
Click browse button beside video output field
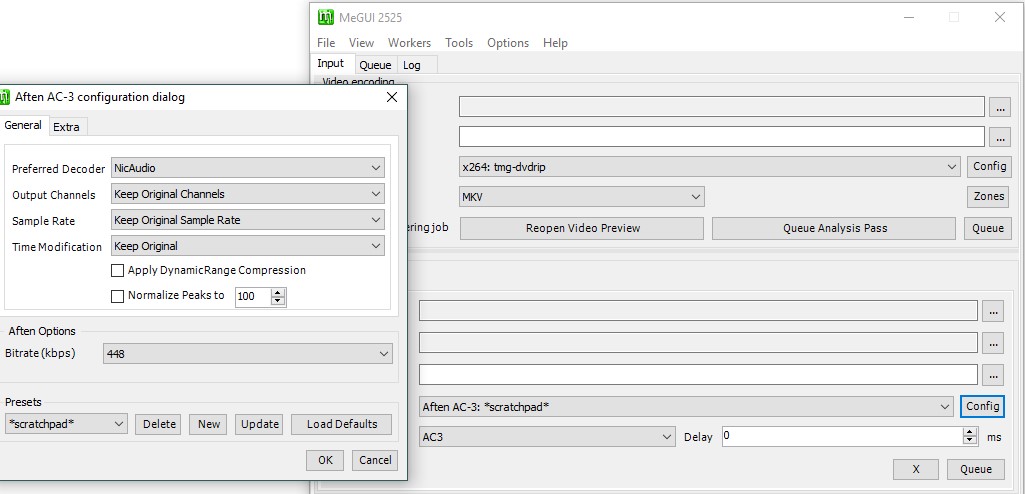[999, 137]
